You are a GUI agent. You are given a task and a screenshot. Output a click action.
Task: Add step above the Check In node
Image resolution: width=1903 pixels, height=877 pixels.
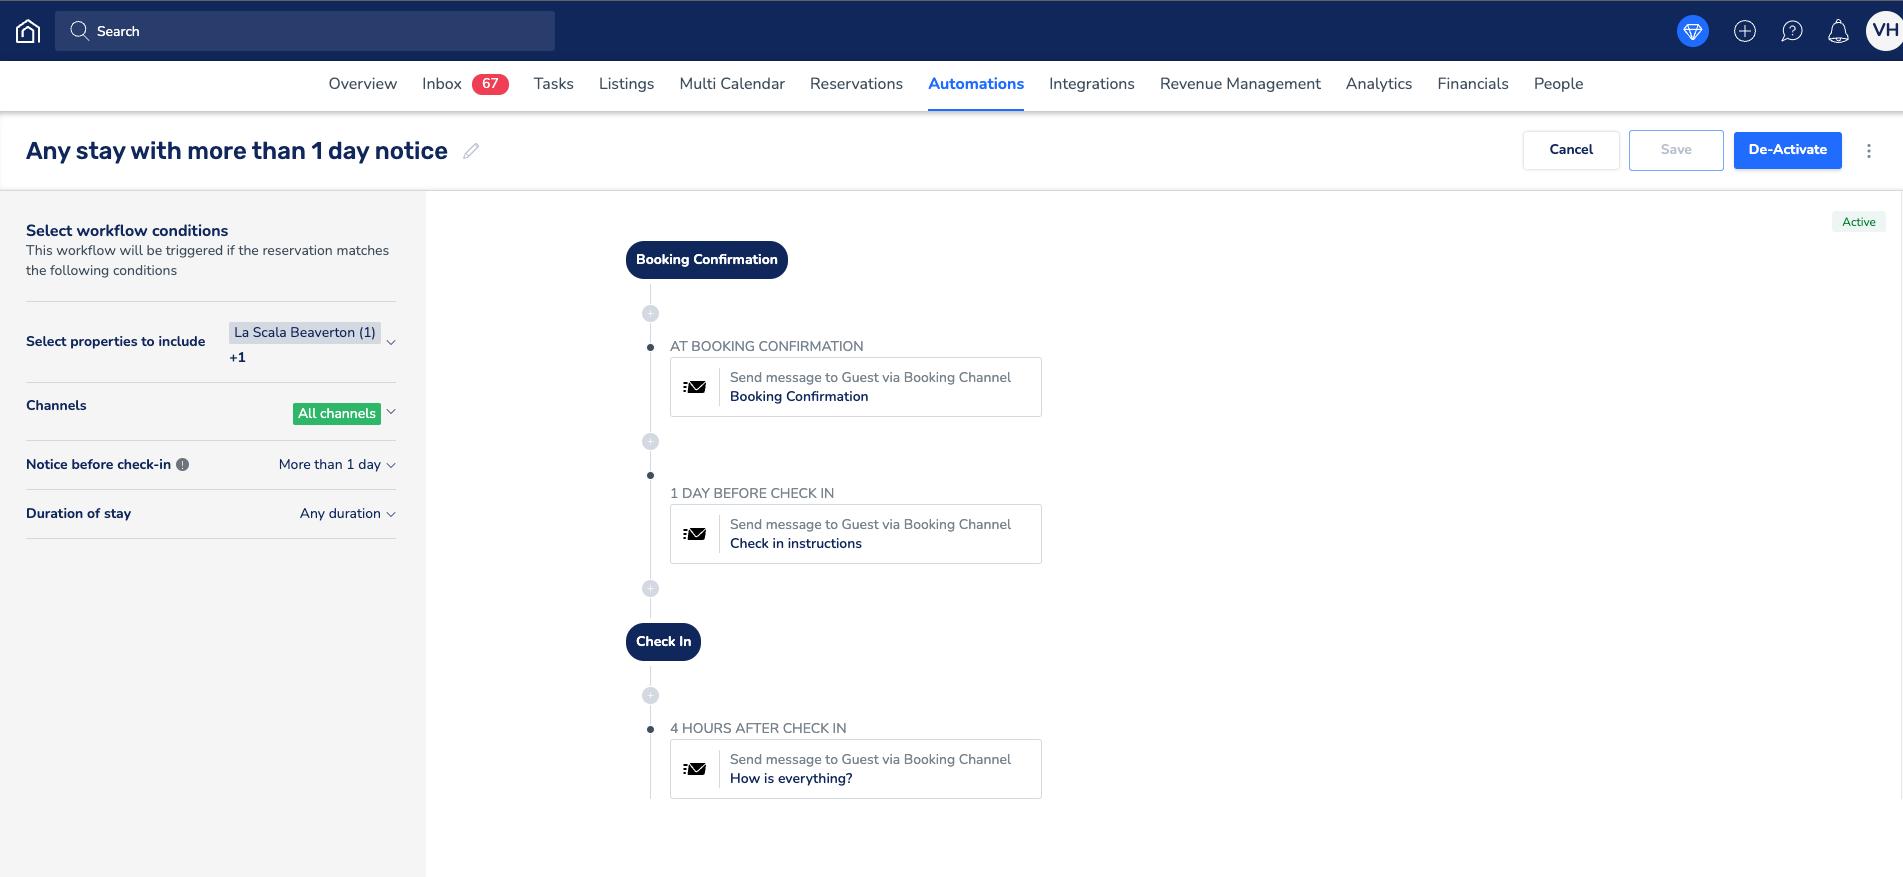point(650,588)
